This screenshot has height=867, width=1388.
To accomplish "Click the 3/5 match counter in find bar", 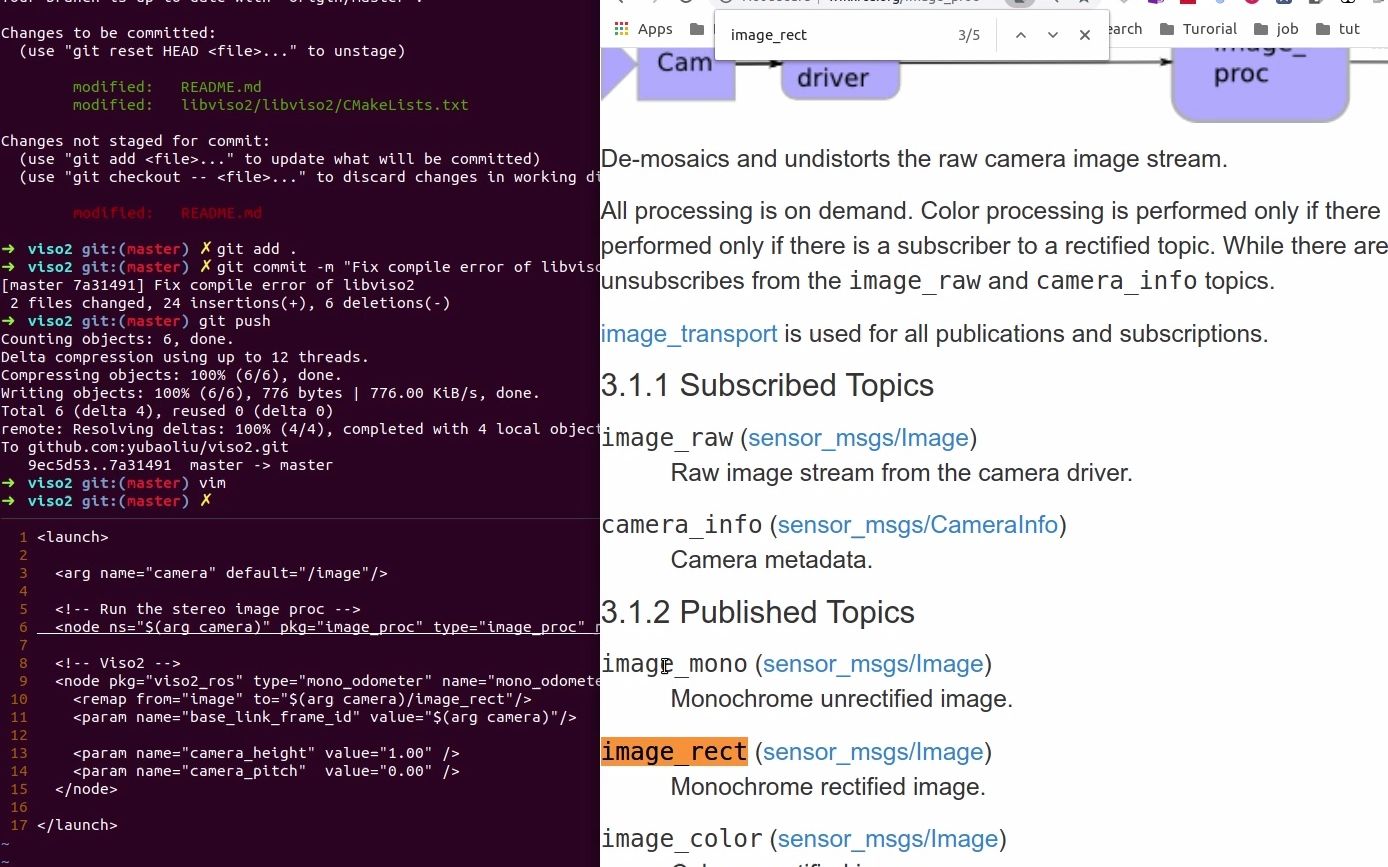I will click(x=969, y=35).
